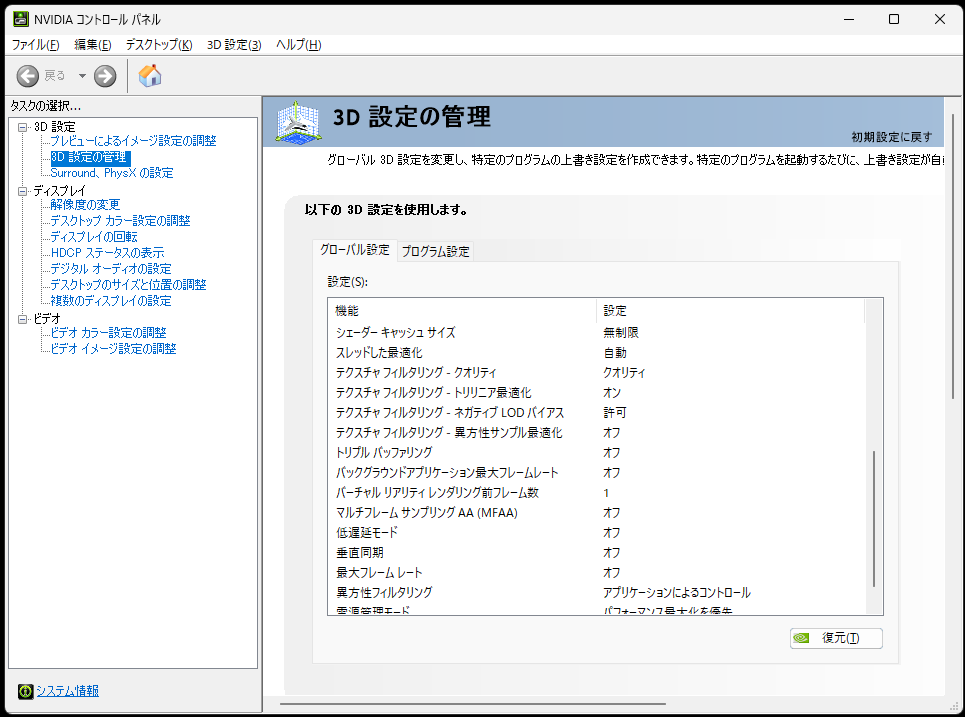Select the 垂直同期 setting row
The width and height of the screenshot is (965, 717).
[596, 553]
